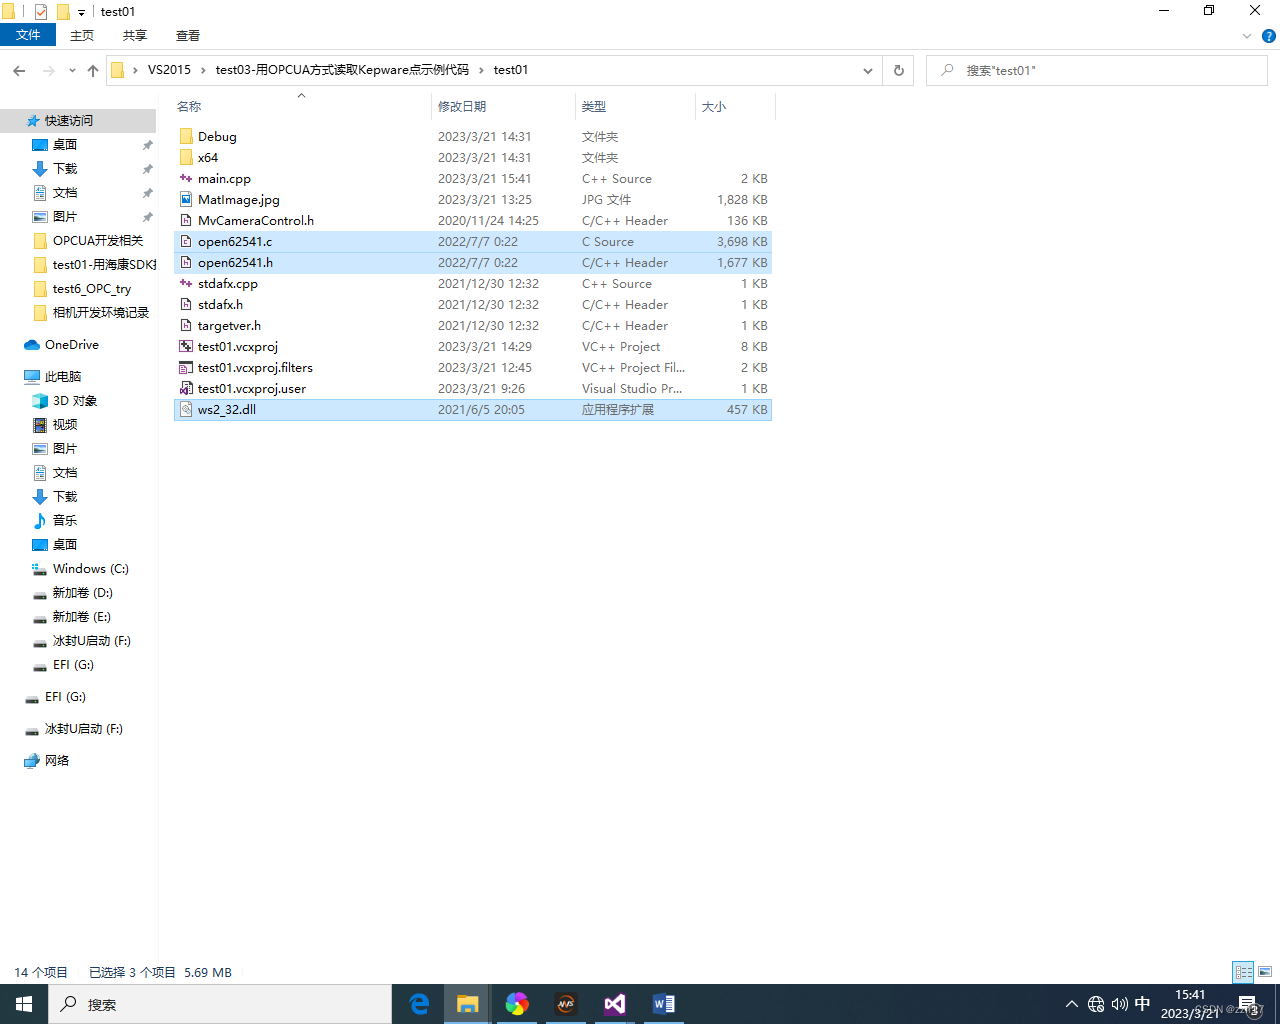
Task: Sort by 大小 column header
Action: [714, 106]
